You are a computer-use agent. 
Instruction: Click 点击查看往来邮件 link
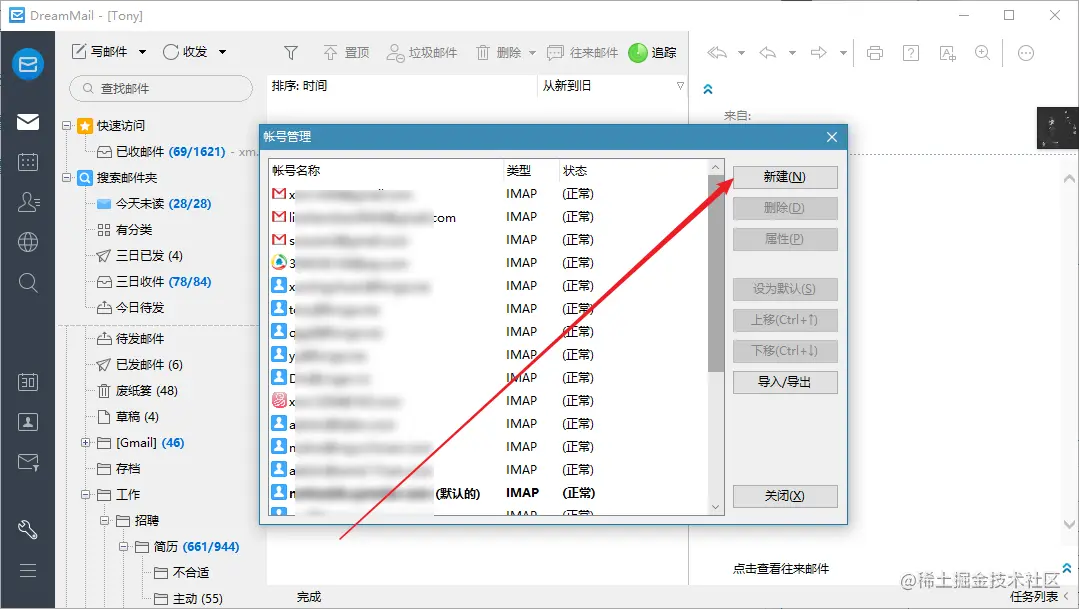[781, 568]
